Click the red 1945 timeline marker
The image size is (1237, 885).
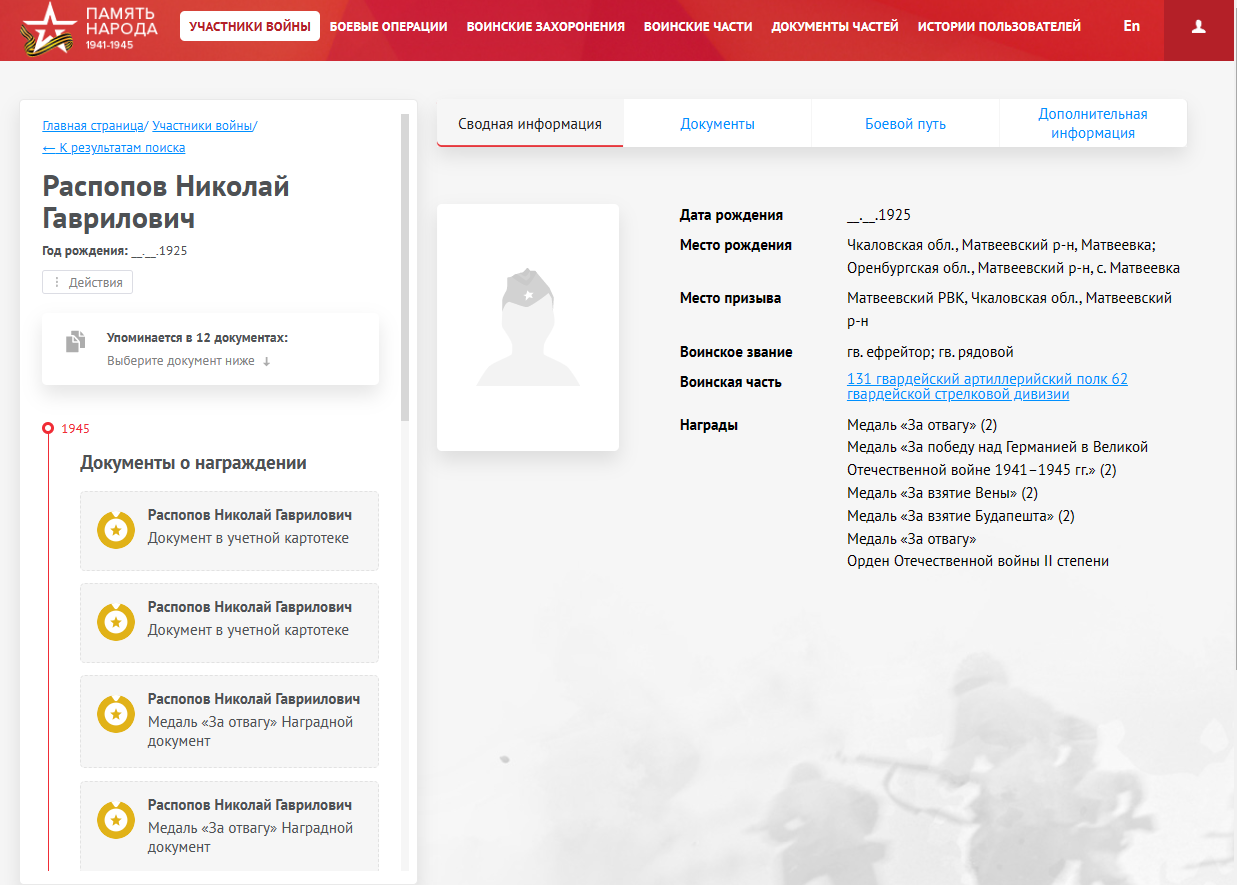(48, 428)
